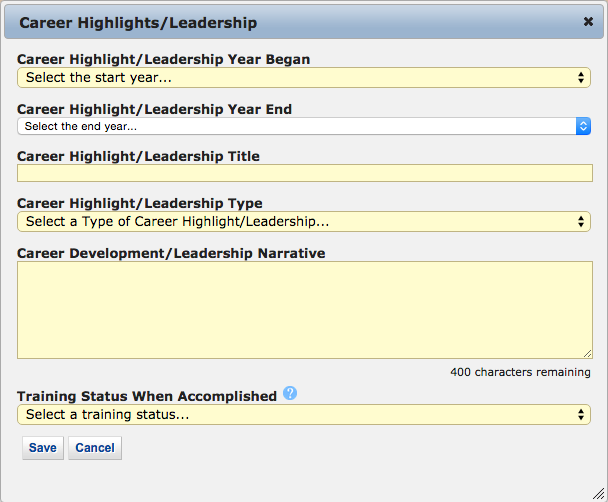Click the narrative textarea resize handle
The width and height of the screenshot is (608, 502).
587,353
